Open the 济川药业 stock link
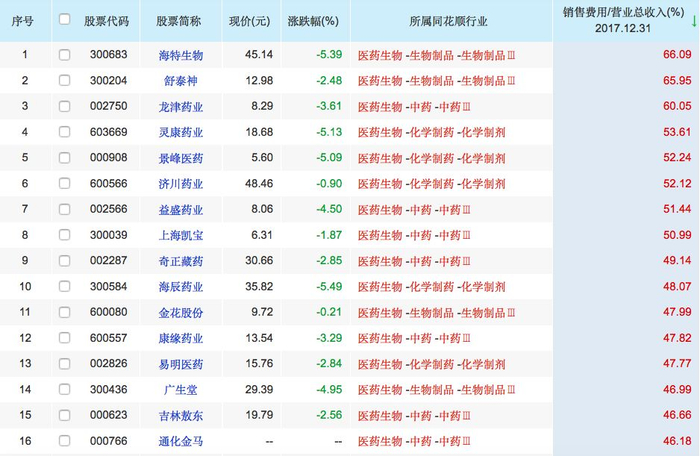 (x=181, y=184)
